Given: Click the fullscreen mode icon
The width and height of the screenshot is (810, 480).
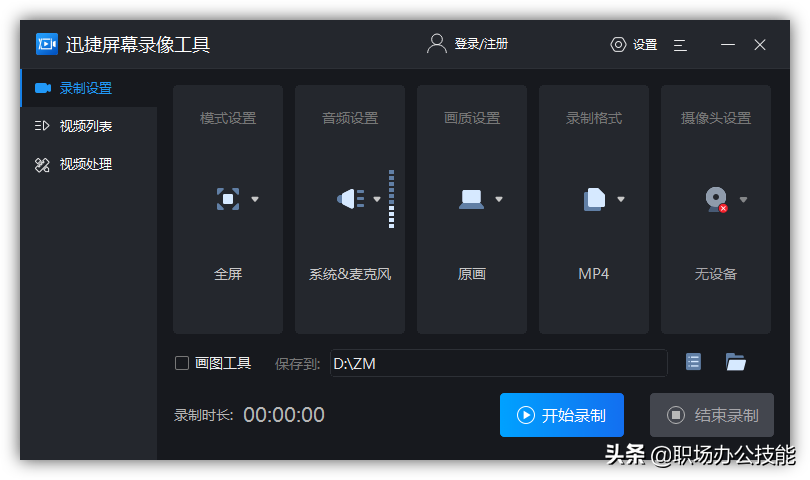Looking at the screenshot, I should tap(228, 199).
